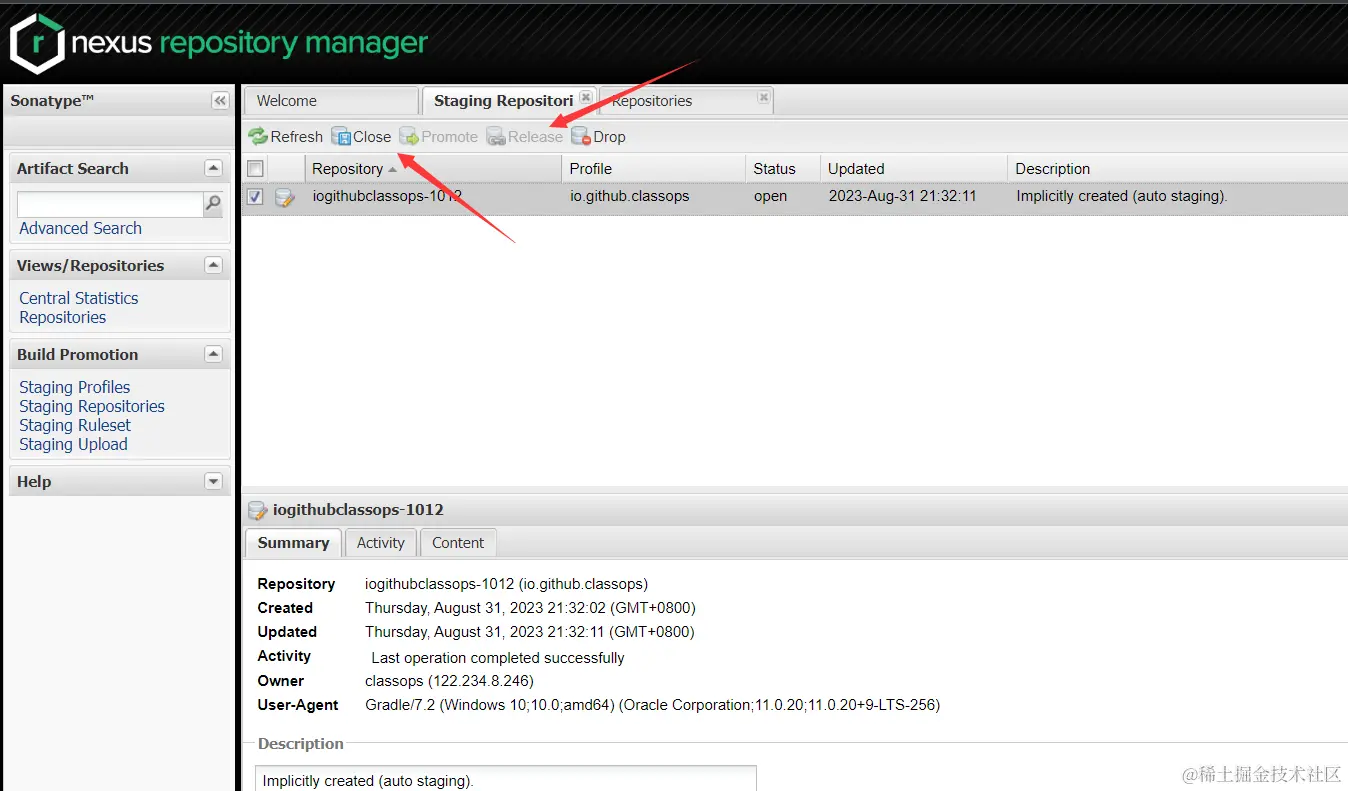
Task: Open the Central Statistics link
Action: (x=79, y=298)
